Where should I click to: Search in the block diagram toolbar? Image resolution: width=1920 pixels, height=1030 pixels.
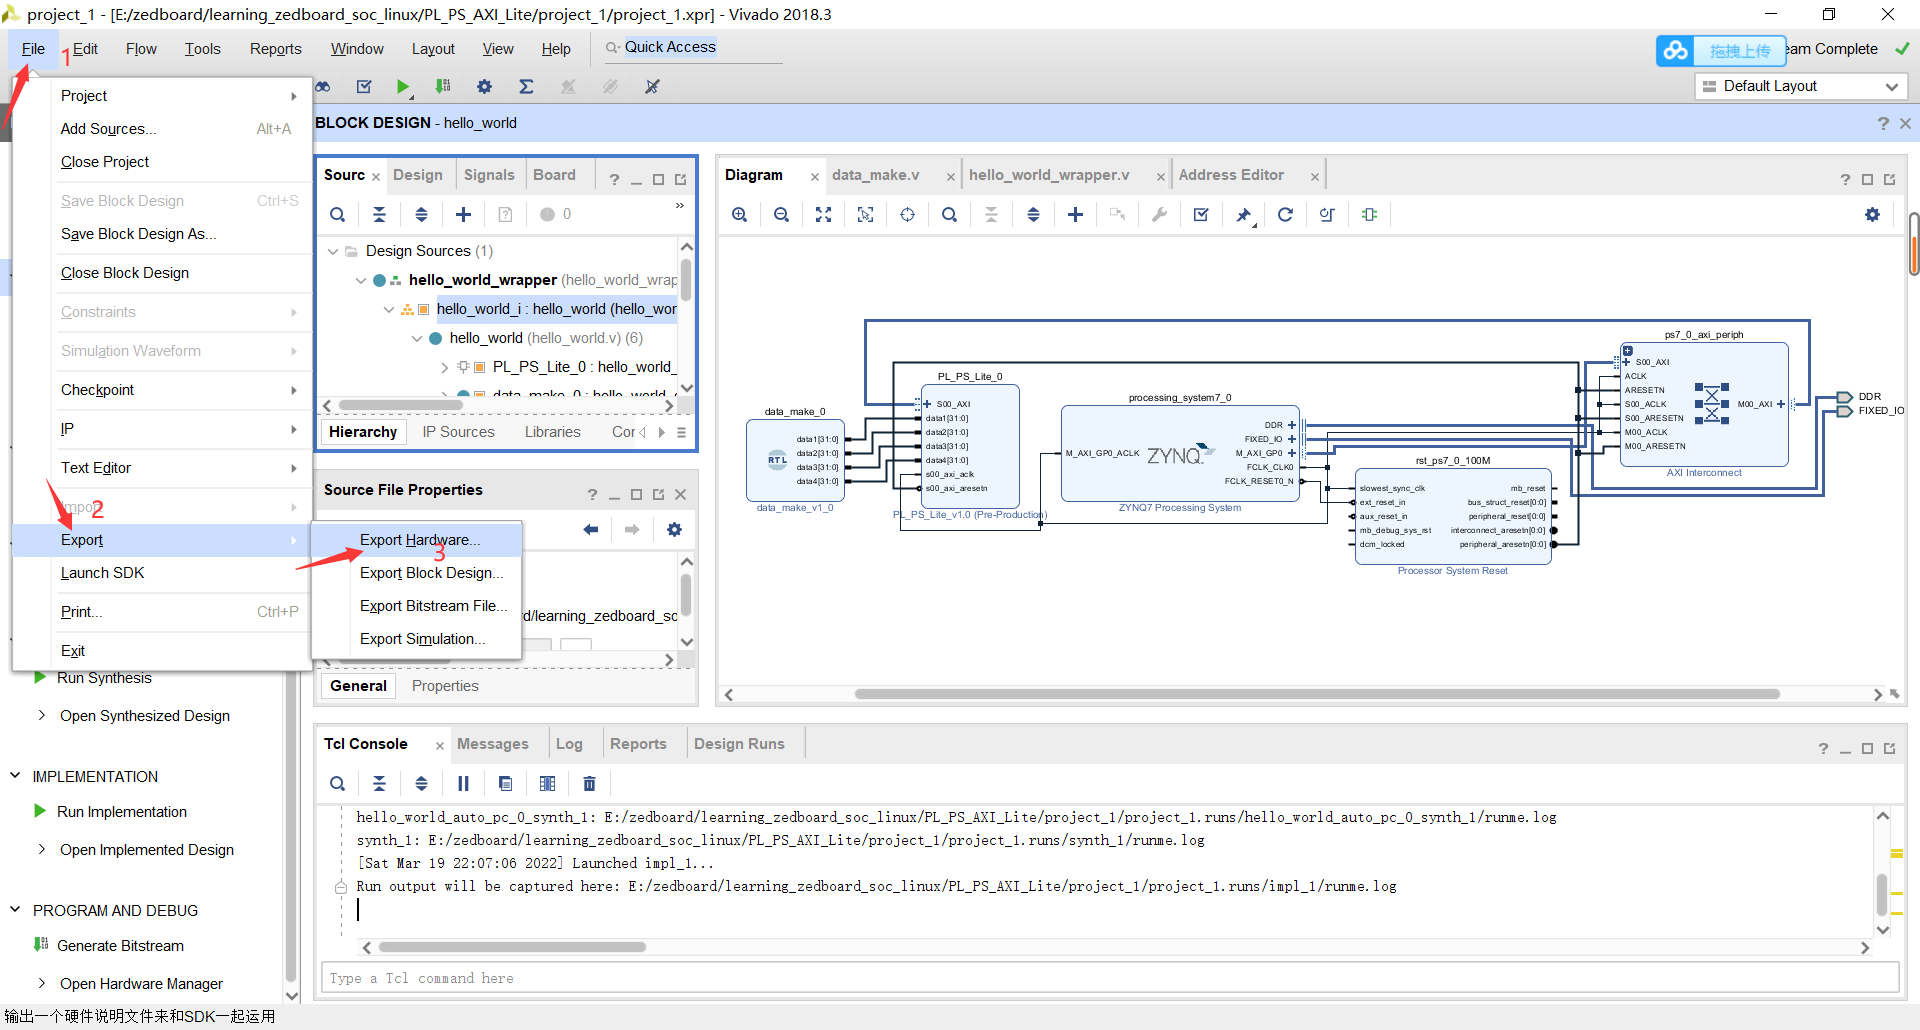[949, 214]
